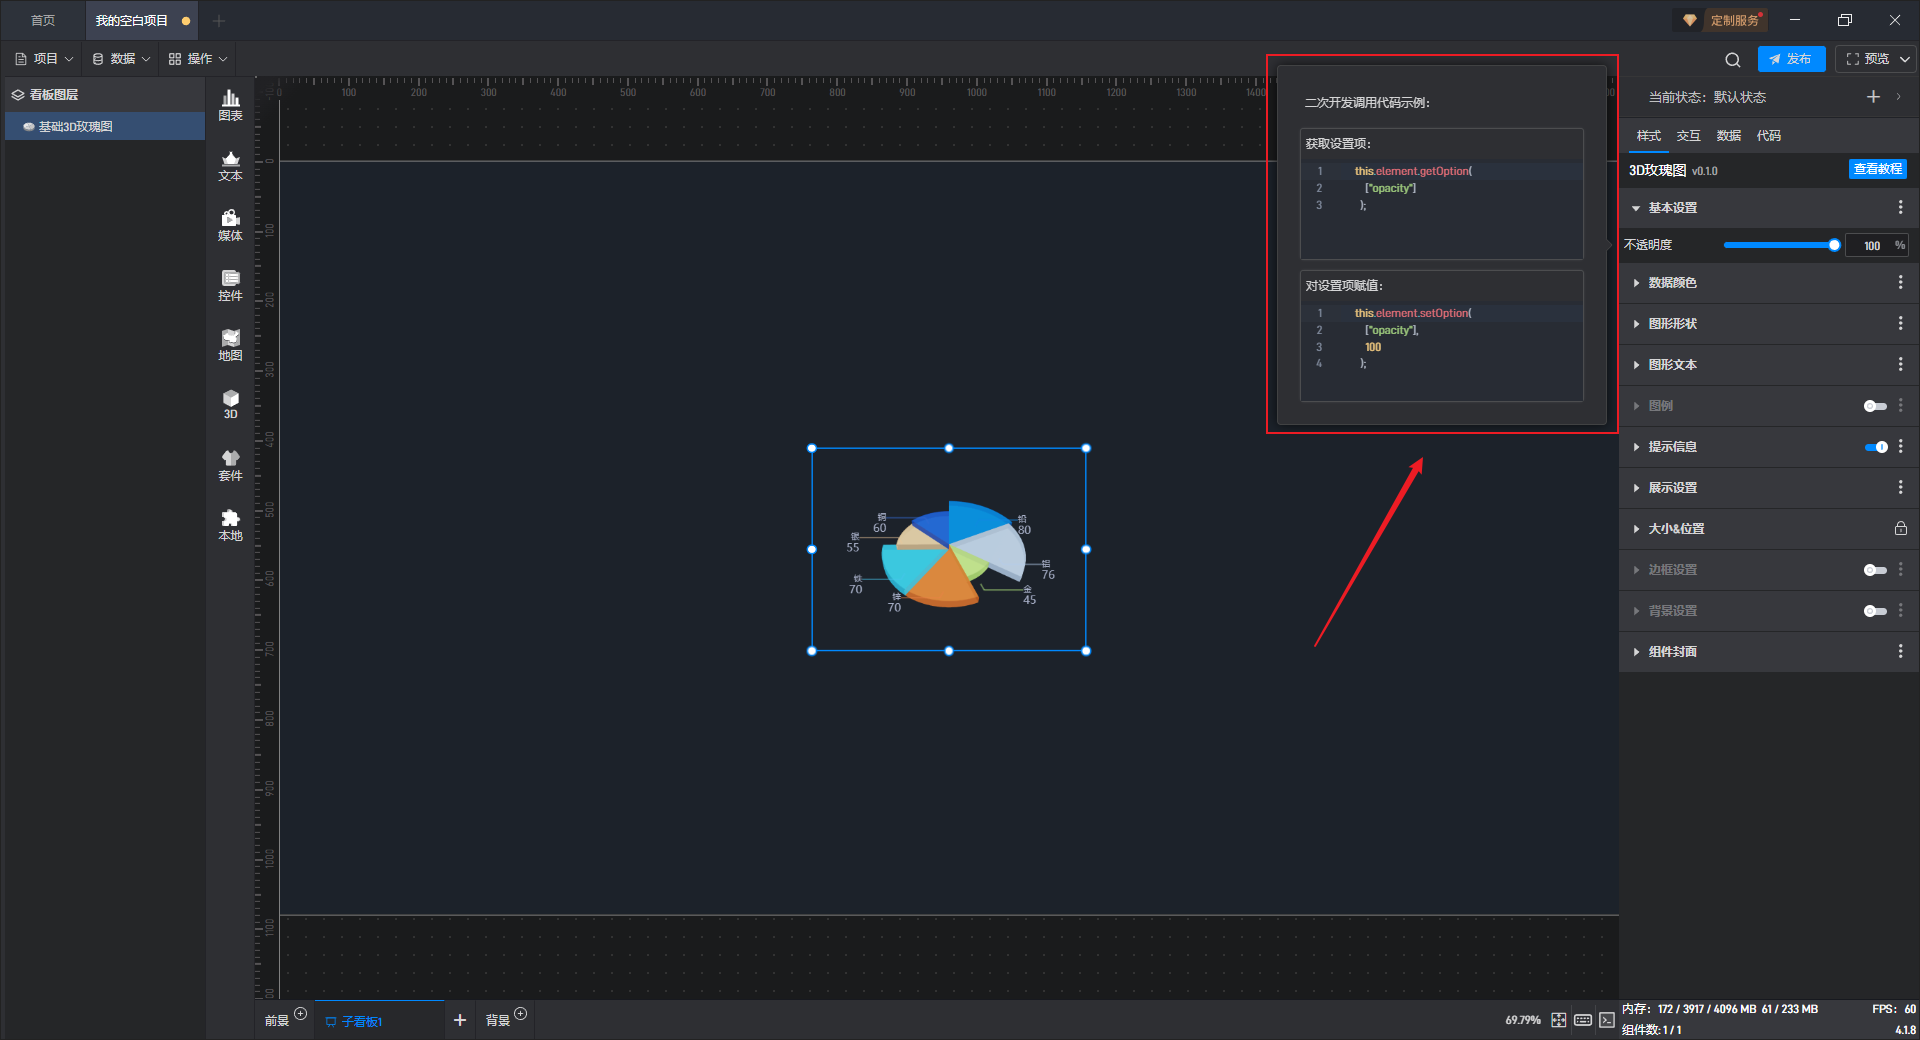The height and width of the screenshot is (1040, 1920).
Task: Open the 项目 dropdown menu
Action: click(44, 59)
